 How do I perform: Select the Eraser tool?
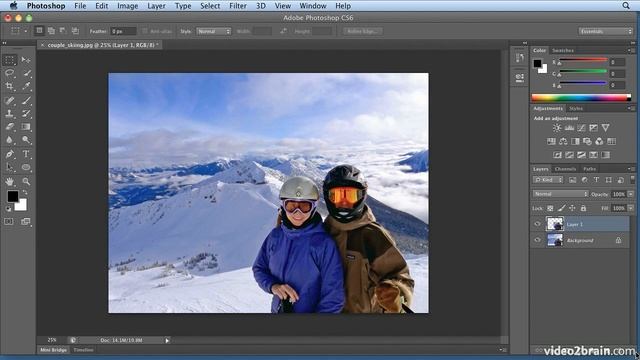[10, 127]
